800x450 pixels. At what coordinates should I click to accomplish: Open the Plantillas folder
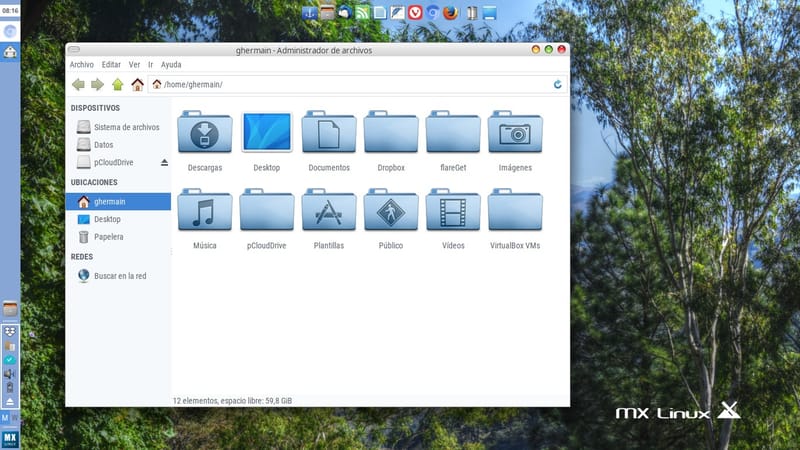pyautogui.click(x=329, y=210)
